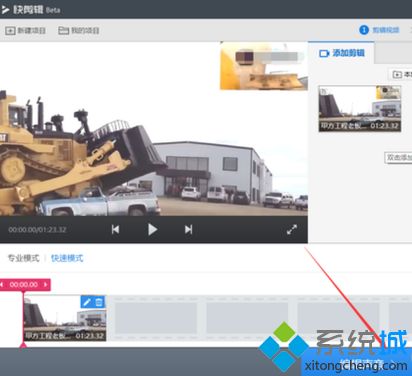The image size is (412, 376).
Task: Open the gray tab beside 添加剪辑
Action: point(393,53)
